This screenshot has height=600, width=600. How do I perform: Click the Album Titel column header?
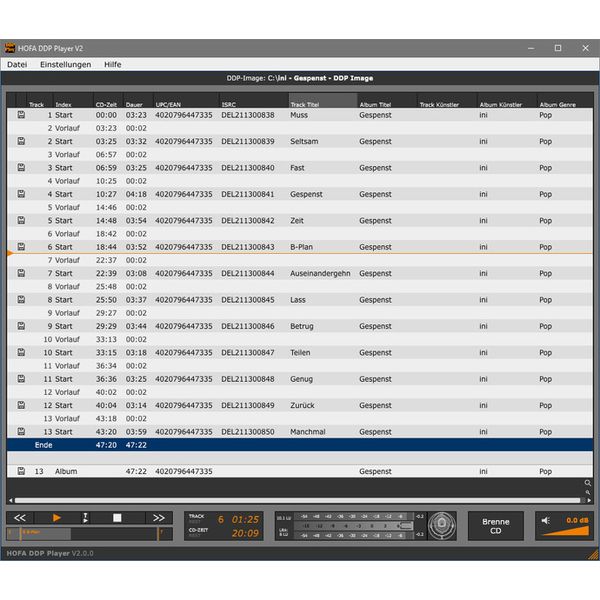tap(387, 101)
